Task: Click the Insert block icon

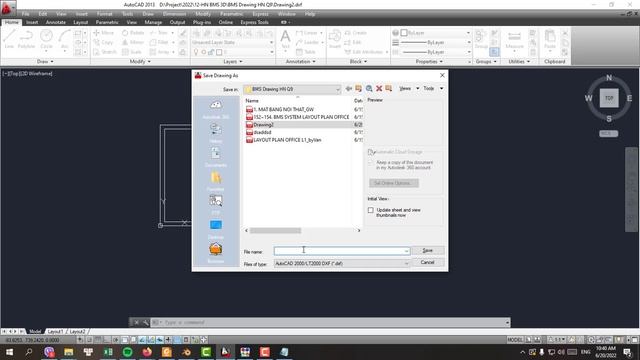Action: [x=335, y=39]
